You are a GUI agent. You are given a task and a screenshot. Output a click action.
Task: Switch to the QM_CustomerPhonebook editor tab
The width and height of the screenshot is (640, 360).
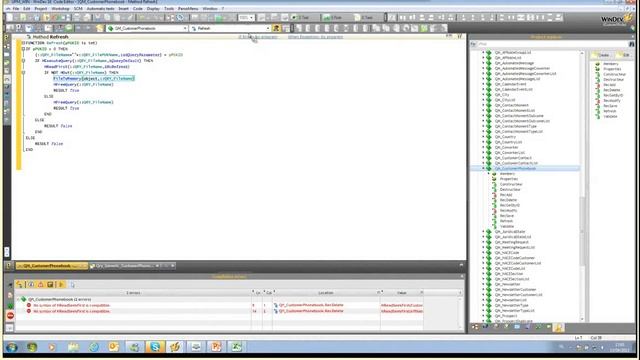pyautogui.click(x=51, y=266)
